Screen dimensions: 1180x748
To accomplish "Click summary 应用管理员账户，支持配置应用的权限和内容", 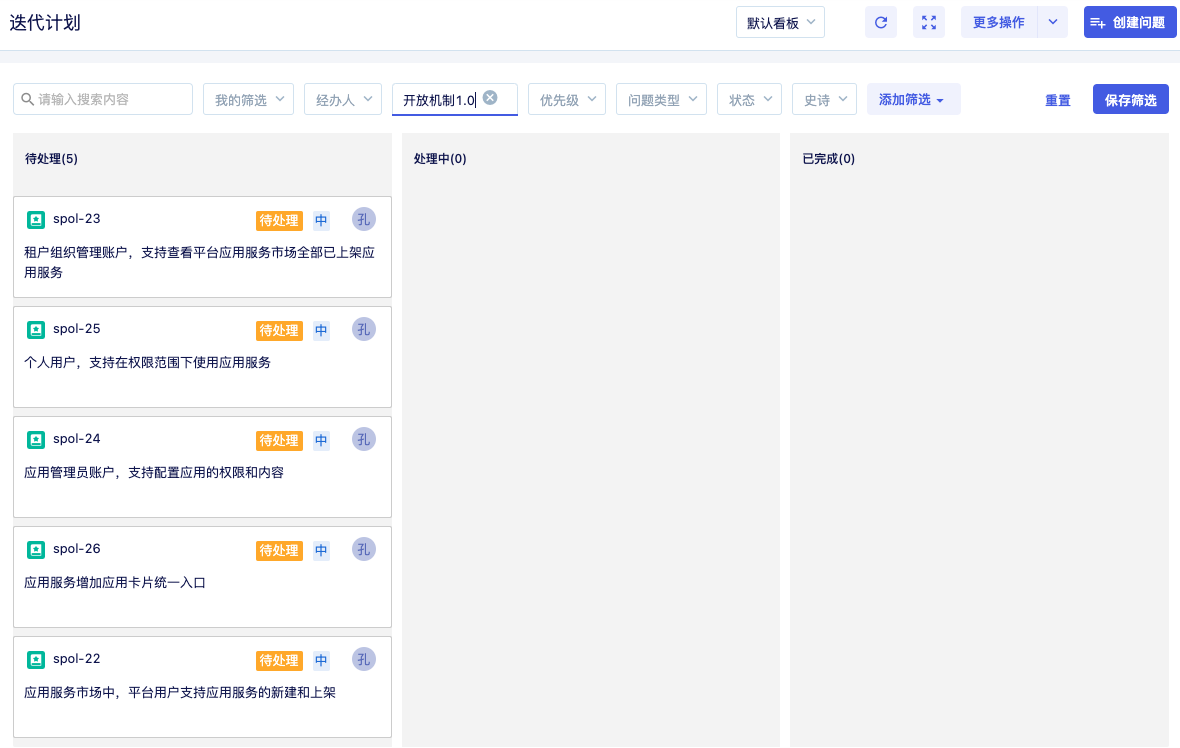I will [154, 473].
